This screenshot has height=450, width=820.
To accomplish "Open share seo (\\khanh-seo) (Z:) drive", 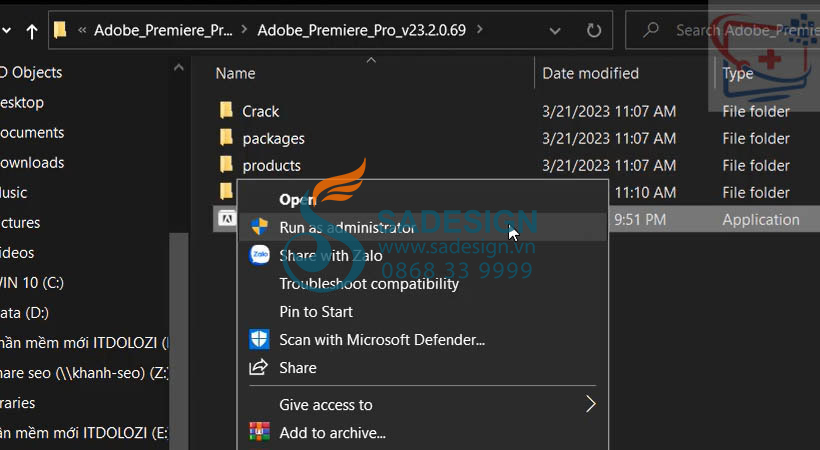I will click(84, 373).
